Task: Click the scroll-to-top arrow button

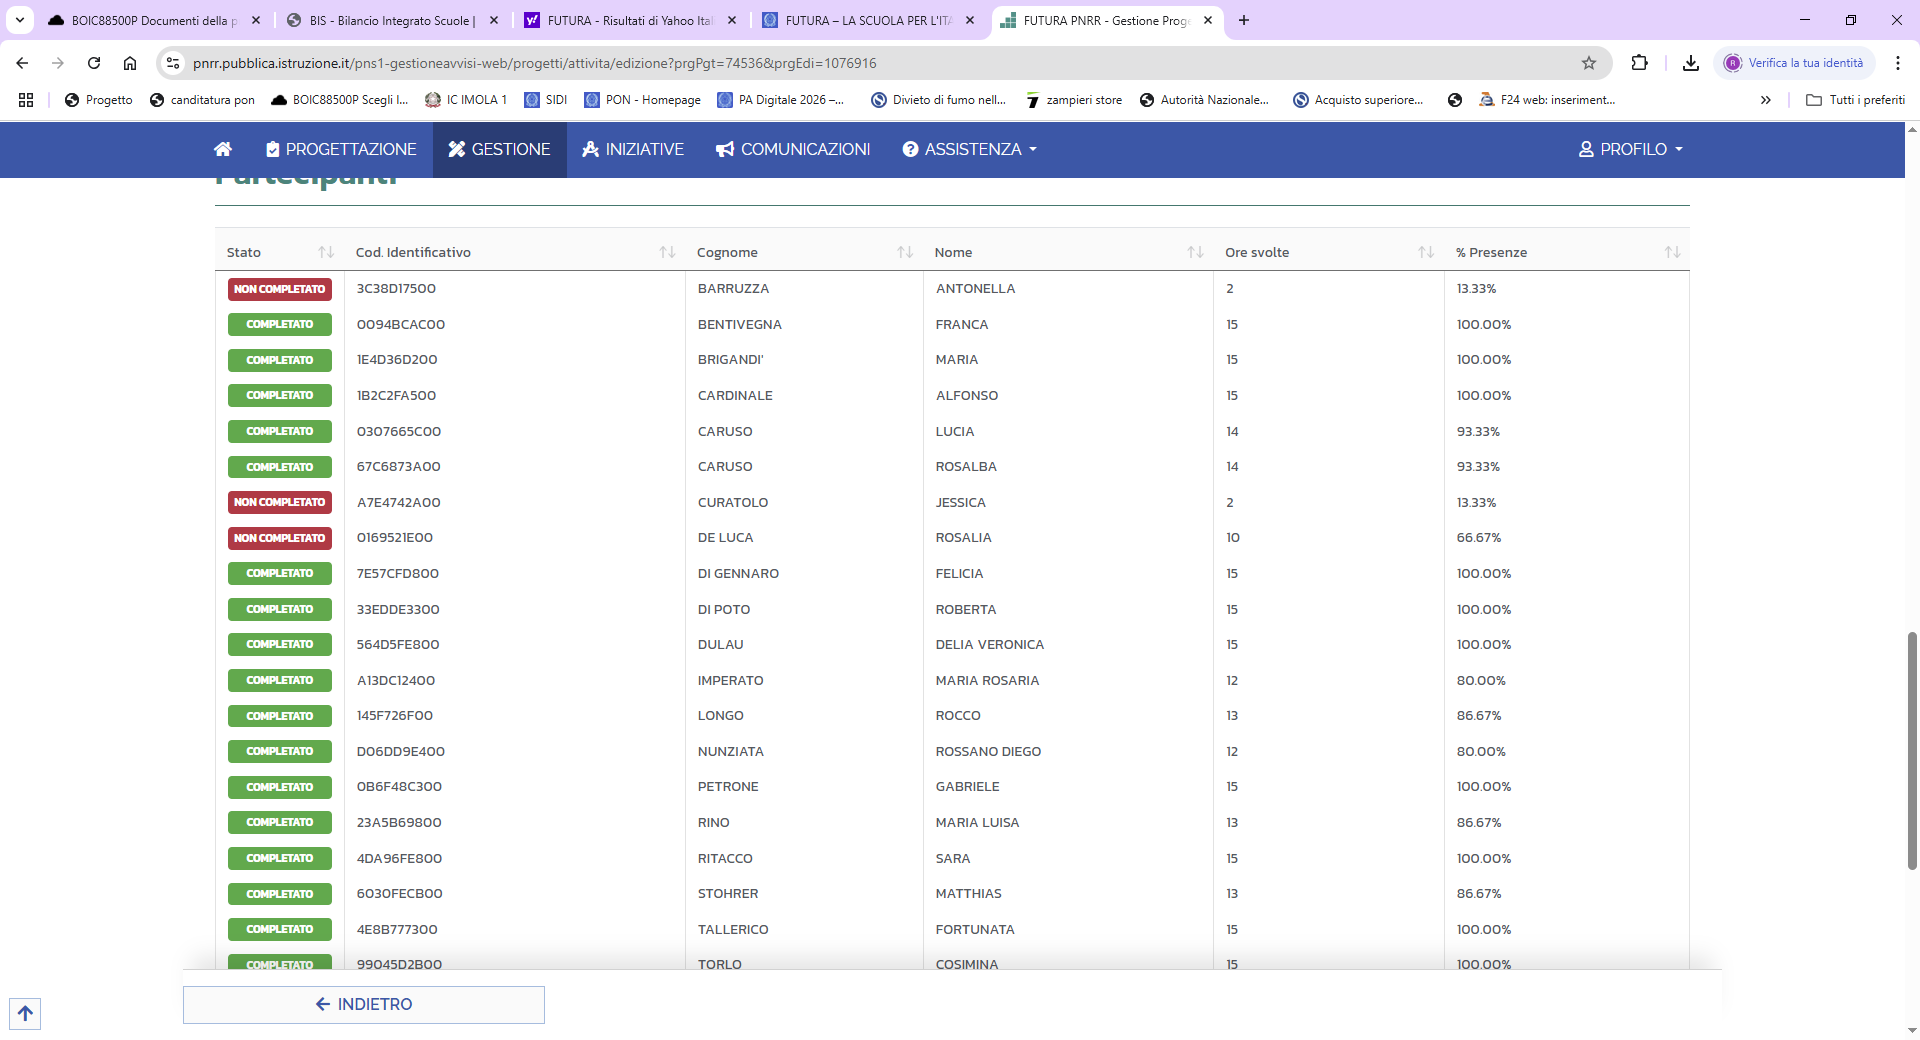Action: [25, 1013]
